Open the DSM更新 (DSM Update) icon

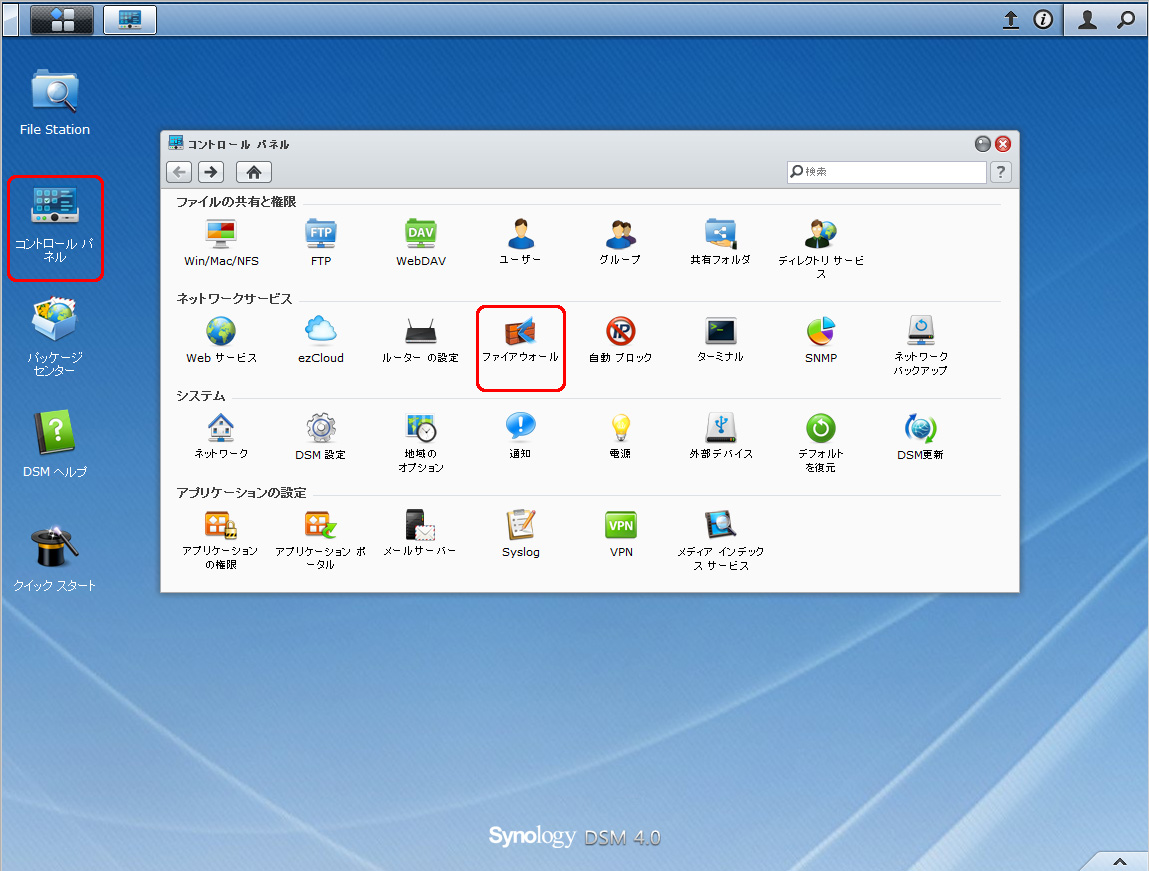coord(920,430)
